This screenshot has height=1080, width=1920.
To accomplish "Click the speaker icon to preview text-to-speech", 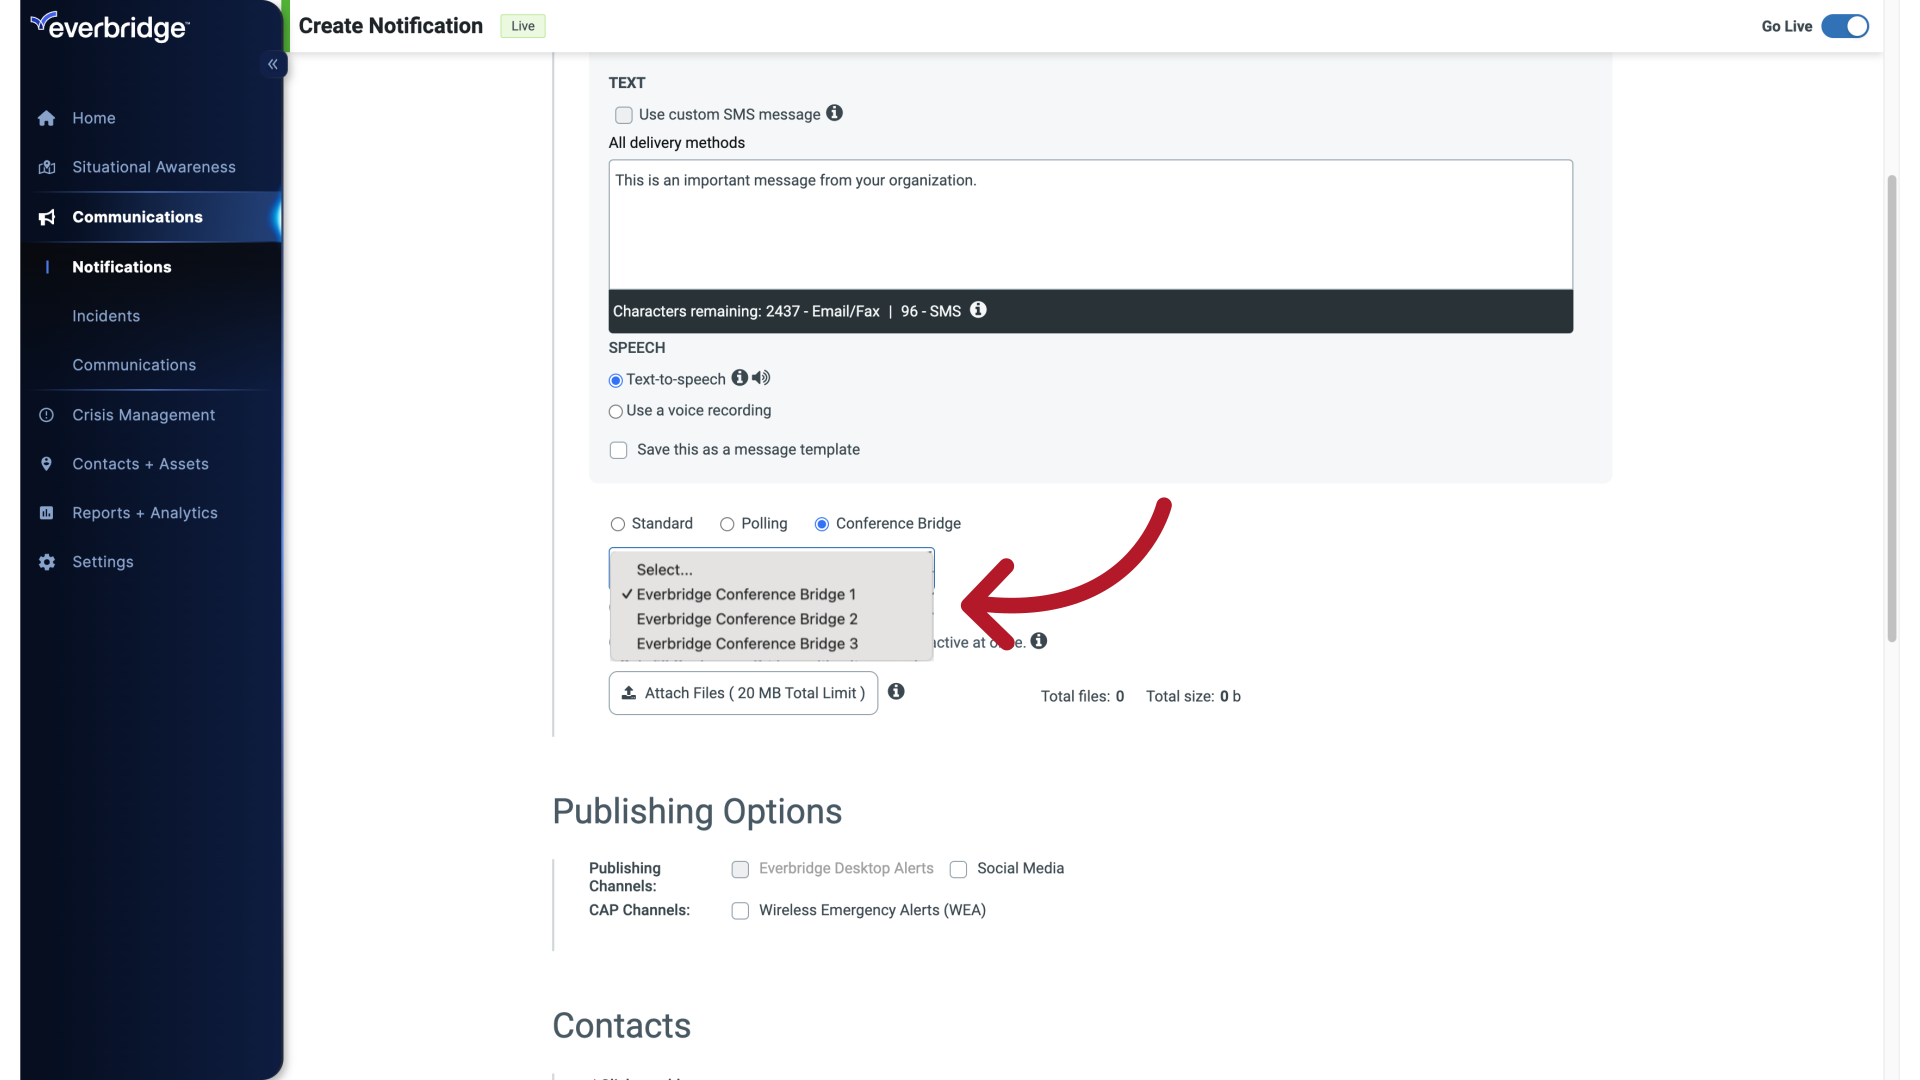I will tap(761, 378).
